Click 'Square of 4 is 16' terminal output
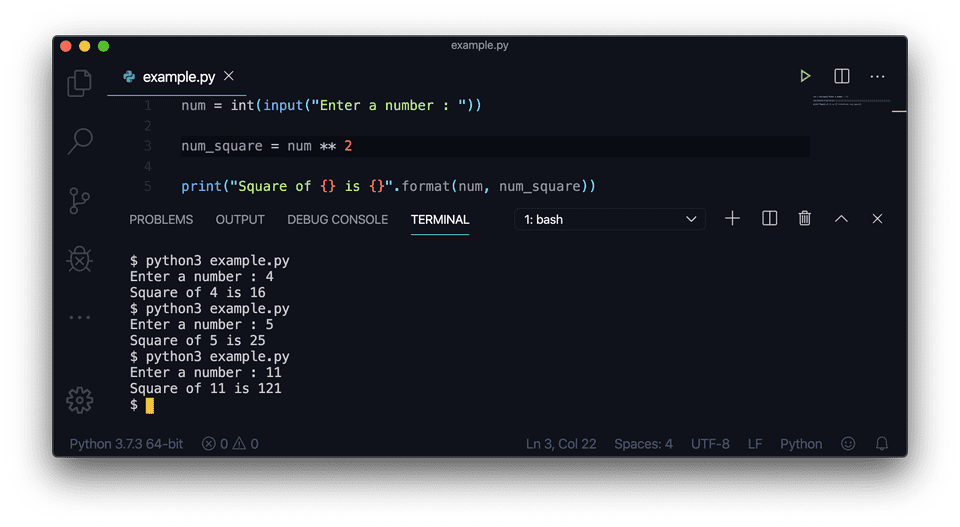 [198, 293]
